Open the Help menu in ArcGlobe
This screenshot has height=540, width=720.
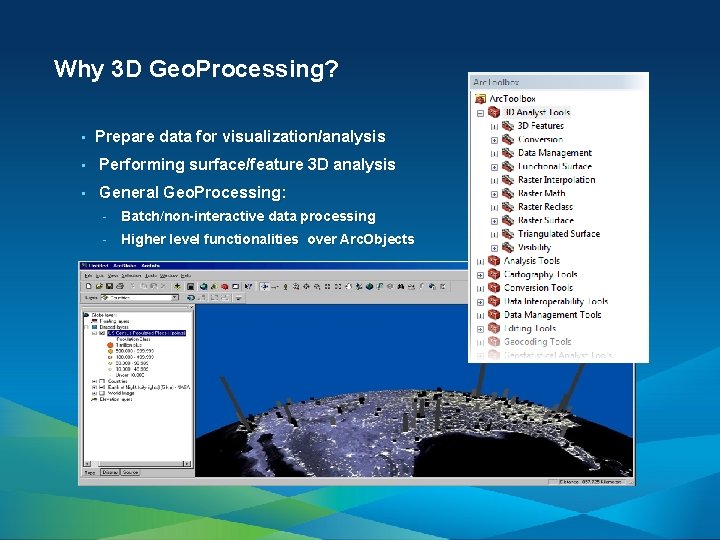(x=186, y=276)
